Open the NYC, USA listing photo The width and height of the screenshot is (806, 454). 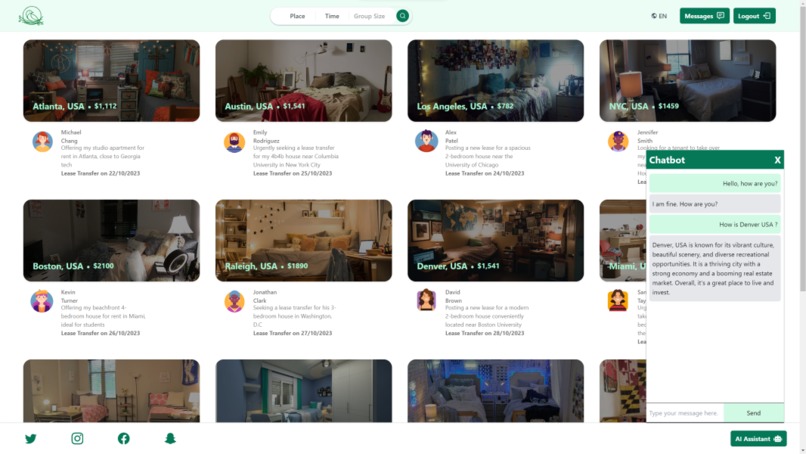click(x=688, y=81)
